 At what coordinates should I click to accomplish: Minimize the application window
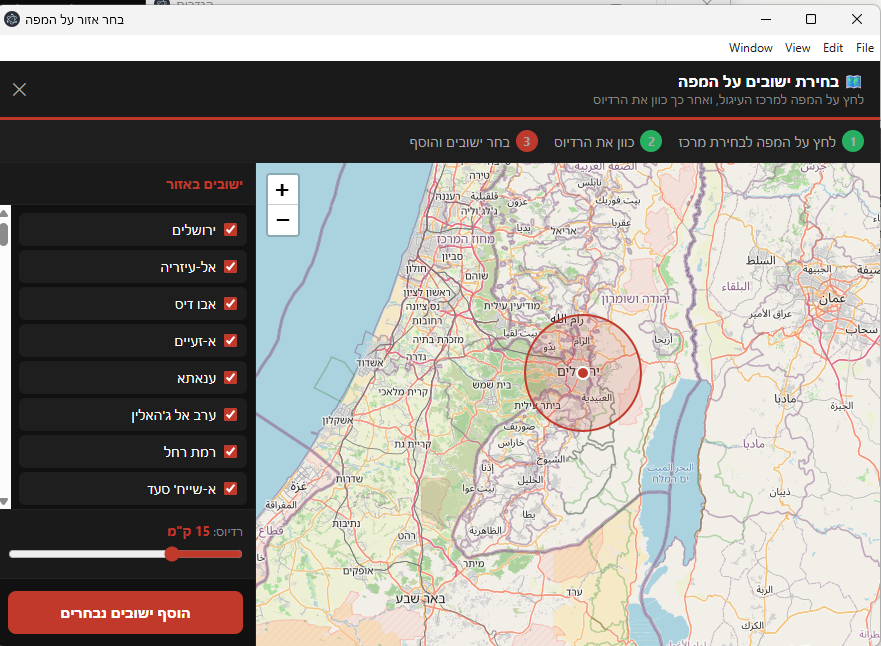tap(766, 19)
